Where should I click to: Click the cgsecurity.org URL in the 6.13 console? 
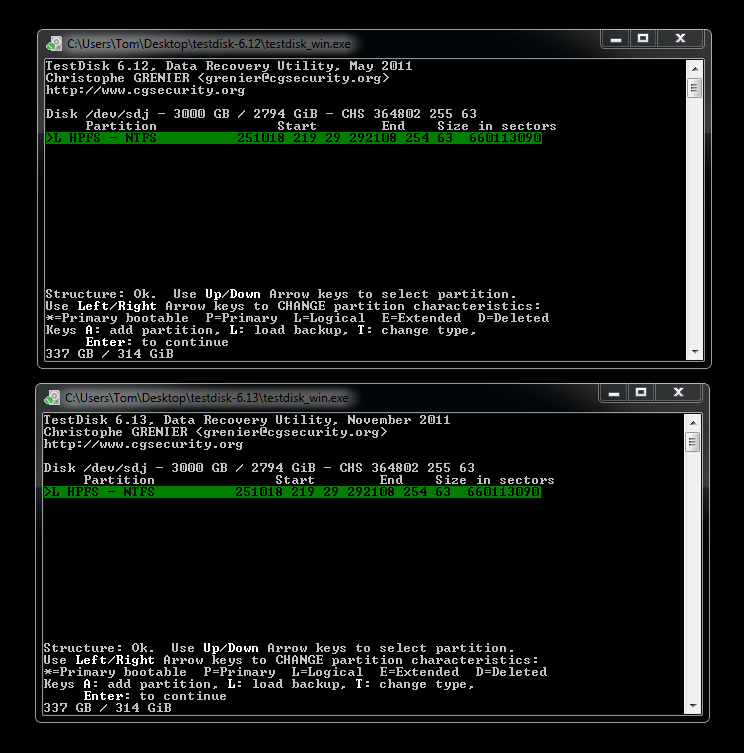point(145,444)
